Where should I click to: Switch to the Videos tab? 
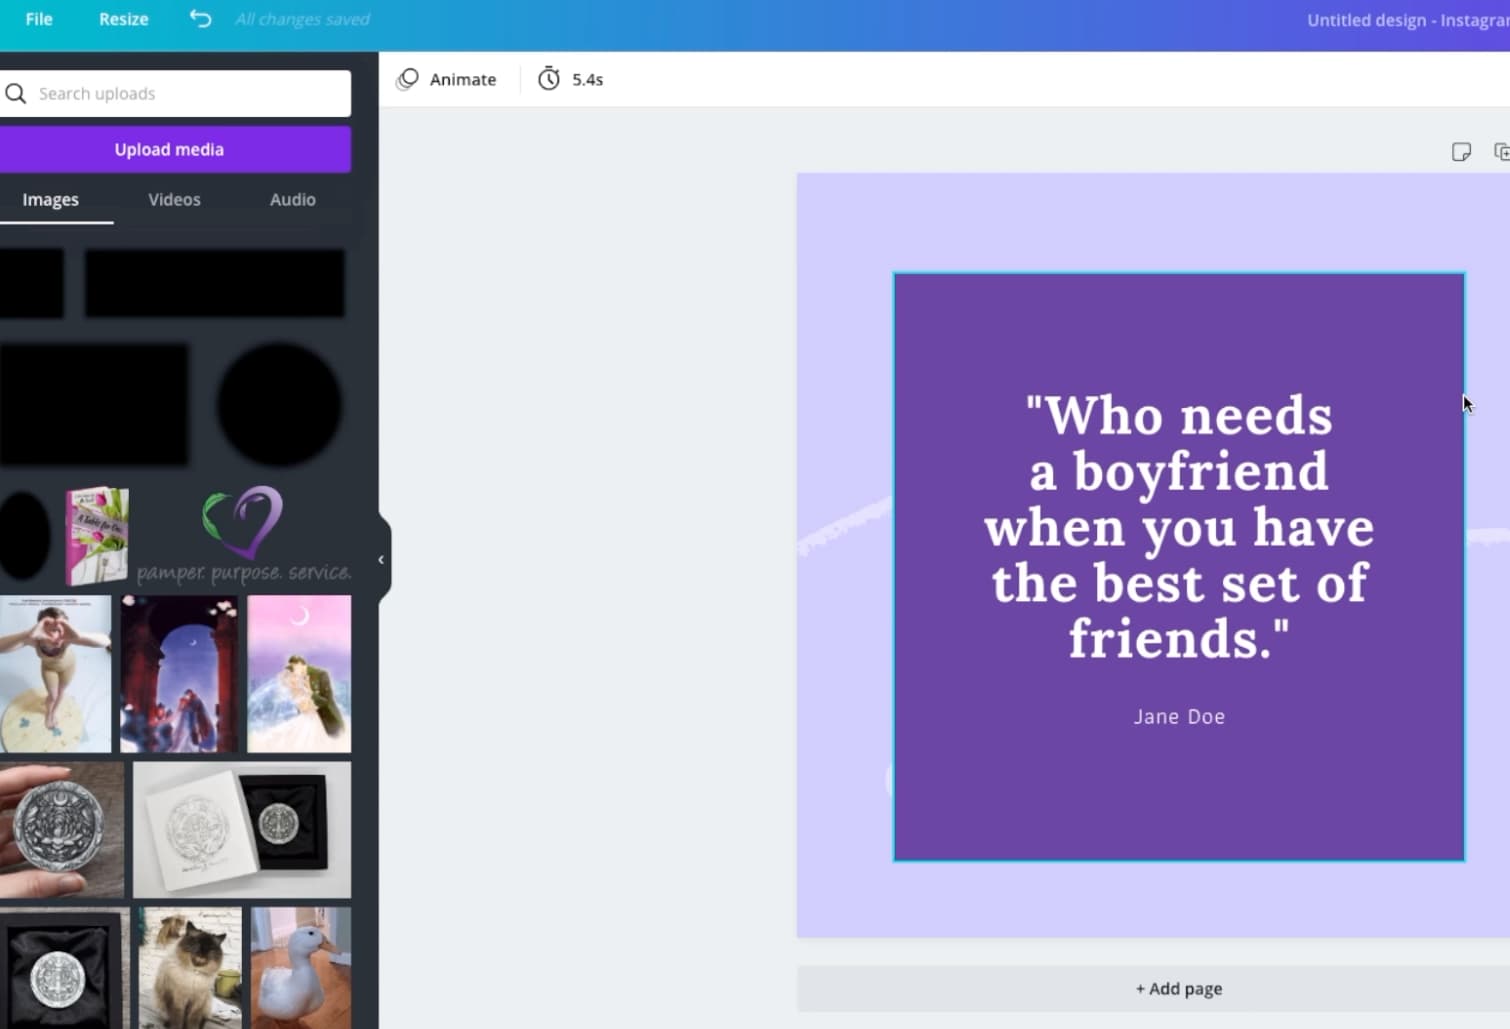(174, 199)
